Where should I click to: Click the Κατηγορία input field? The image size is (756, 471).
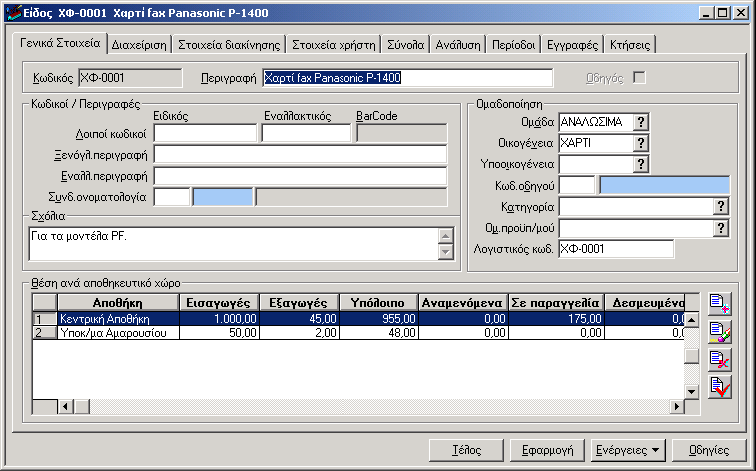coord(636,207)
